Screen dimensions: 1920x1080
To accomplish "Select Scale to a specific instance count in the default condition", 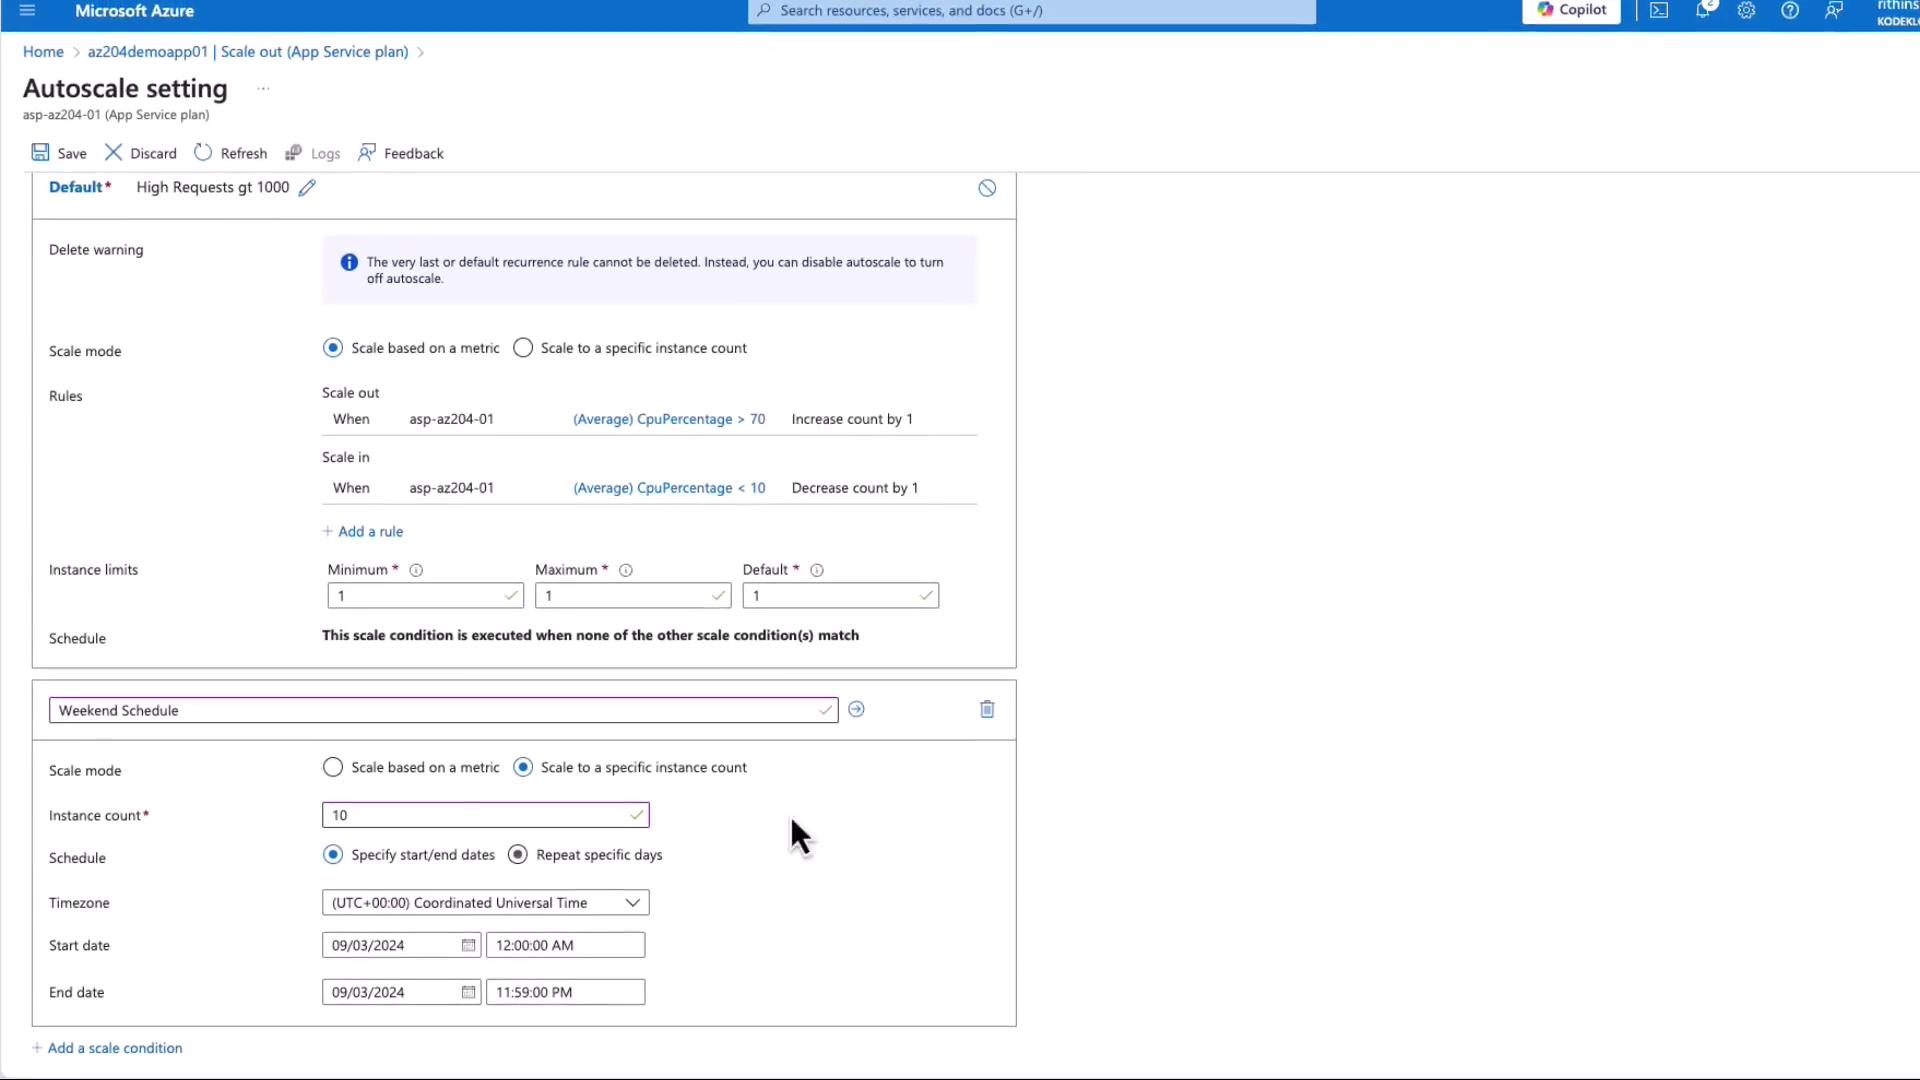I will (x=523, y=348).
